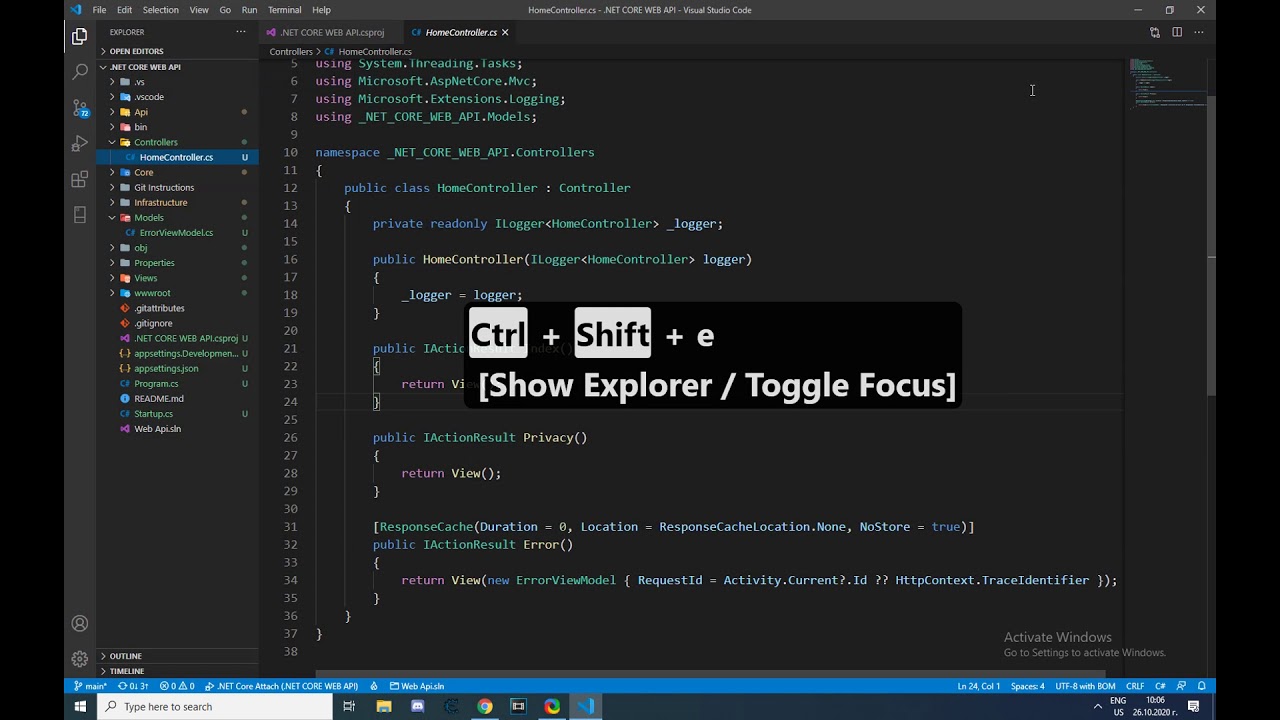Open Source Control view with 72 badge

point(80,108)
